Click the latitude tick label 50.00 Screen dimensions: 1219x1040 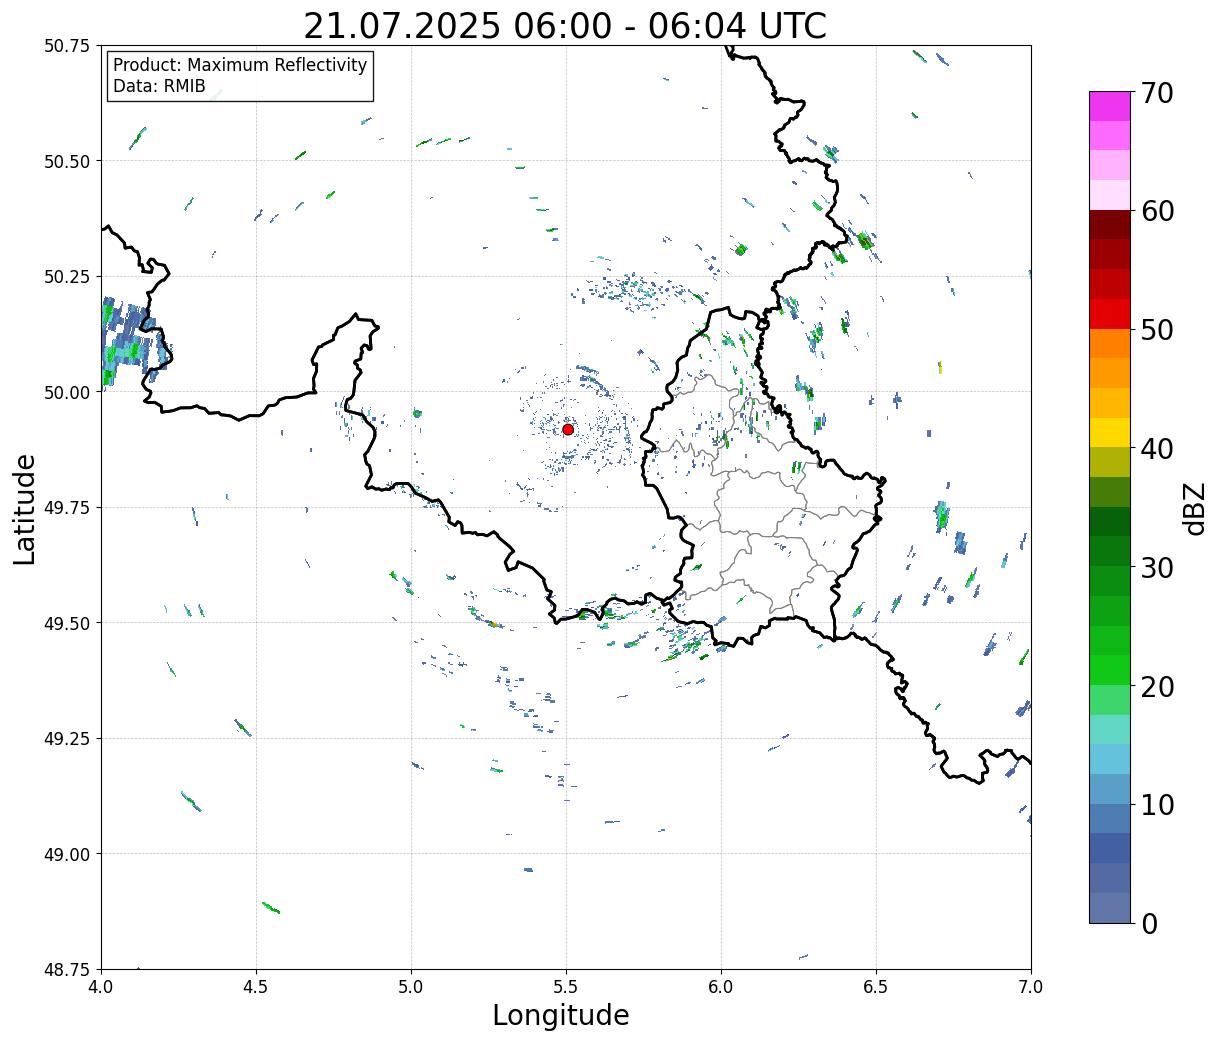(67, 392)
